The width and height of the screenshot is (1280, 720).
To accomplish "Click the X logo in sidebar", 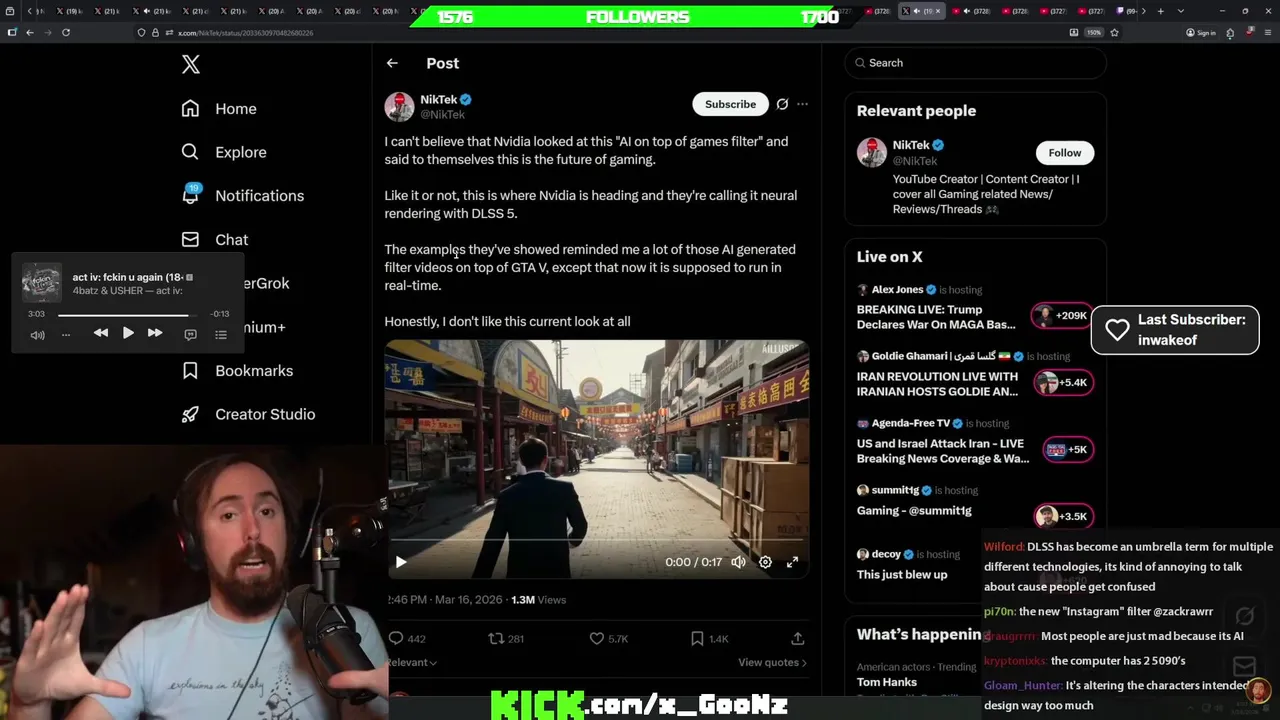I will pos(190,65).
